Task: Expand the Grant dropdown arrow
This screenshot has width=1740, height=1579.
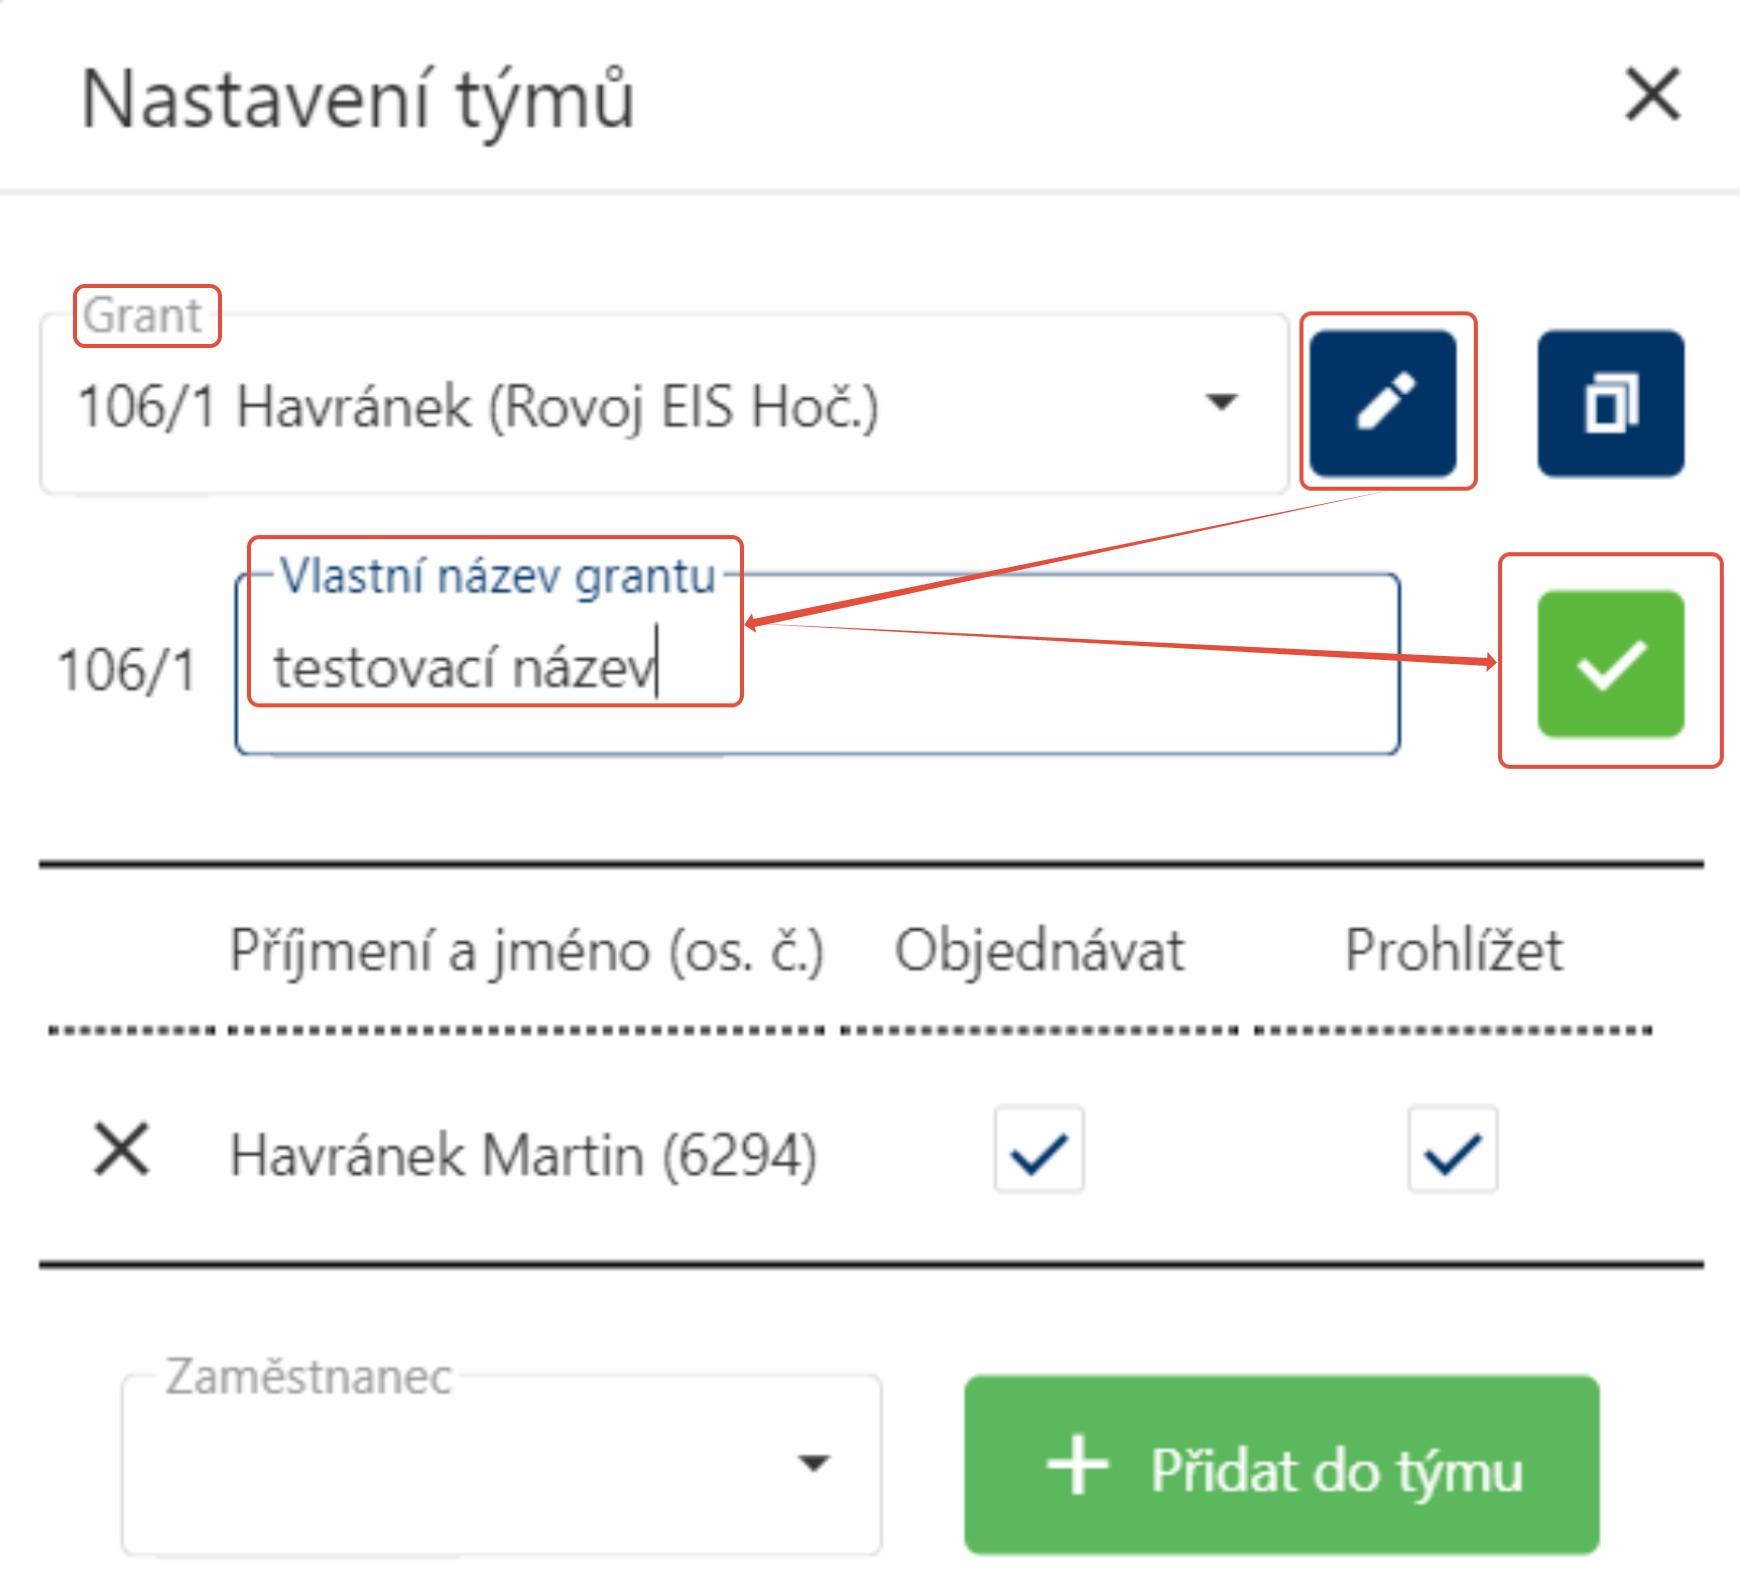Action: coord(1221,403)
